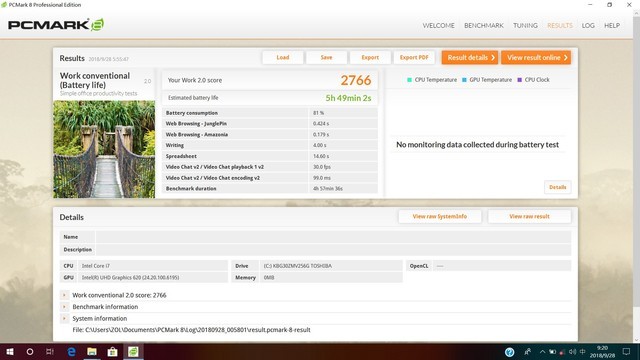Open the WELCOME tab

[438, 25]
